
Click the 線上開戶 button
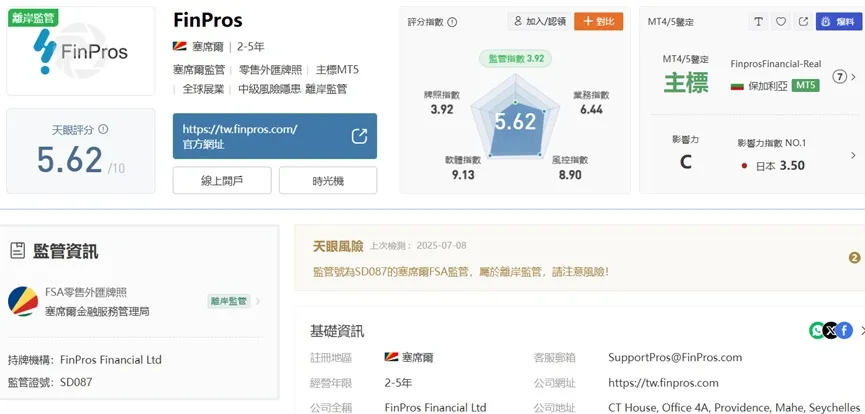click(x=222, y=181)
